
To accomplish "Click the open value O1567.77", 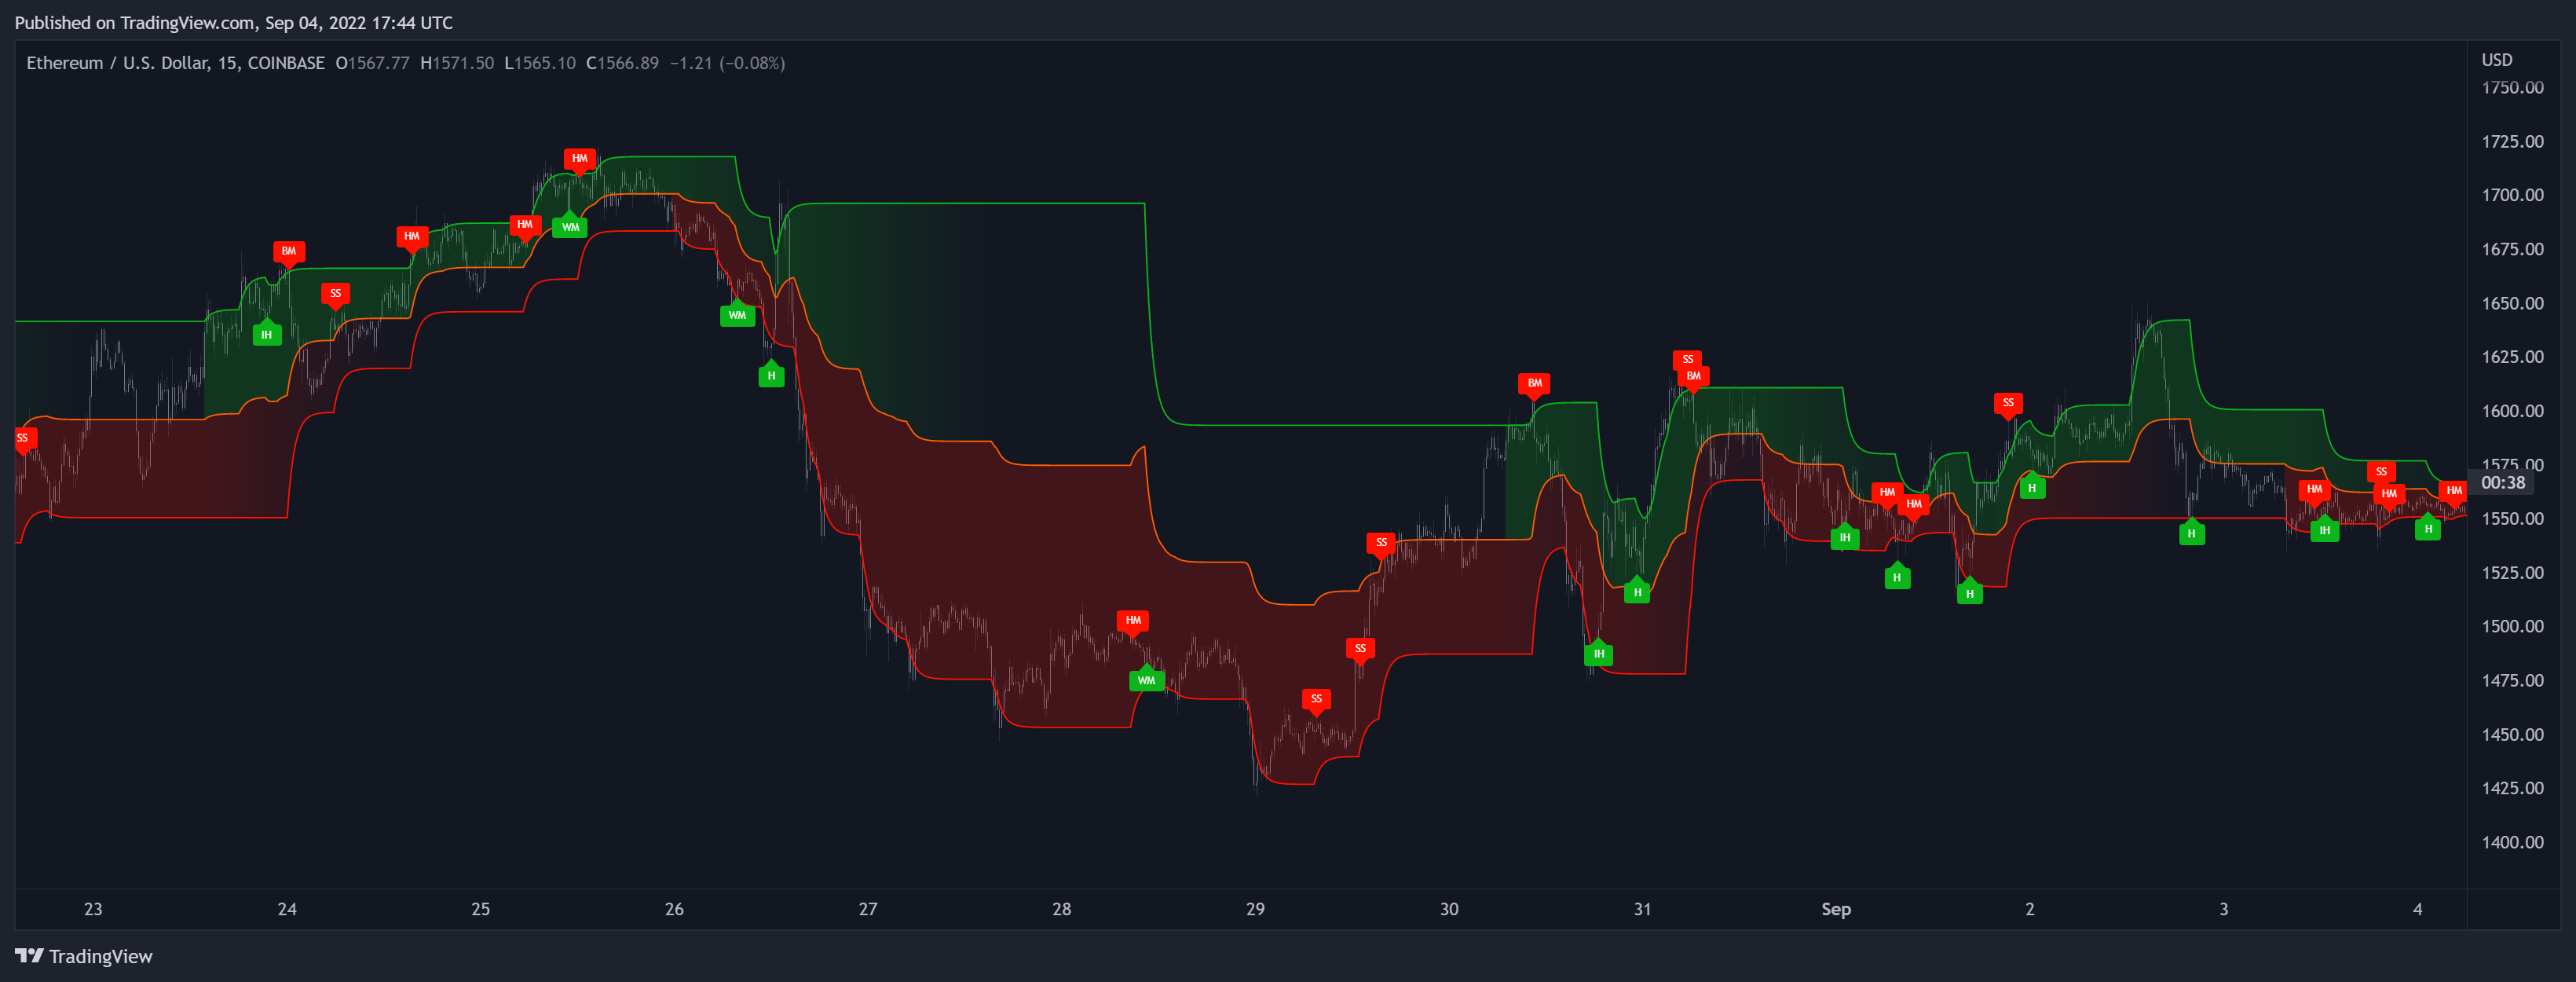I will click(x=372, y=63).
